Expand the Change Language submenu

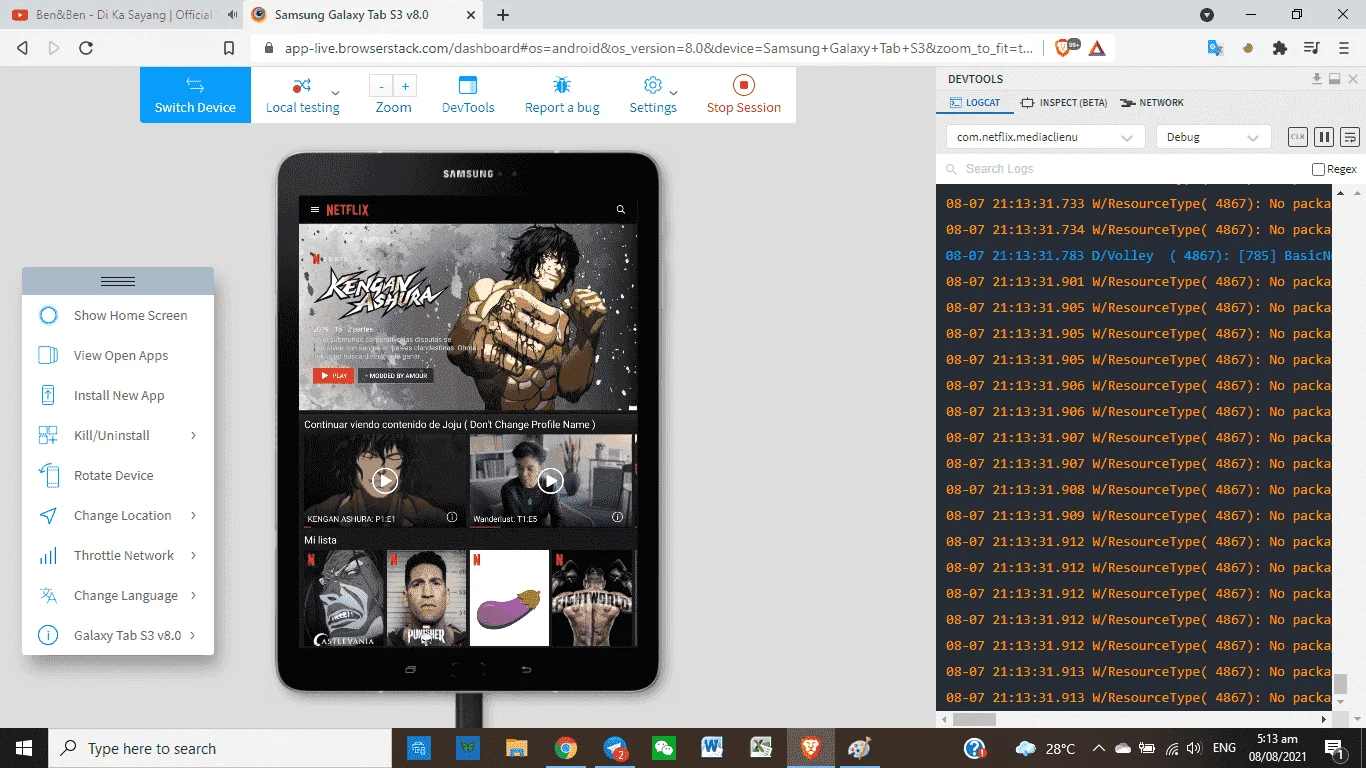pyautogui.click(x=118, y=595)
